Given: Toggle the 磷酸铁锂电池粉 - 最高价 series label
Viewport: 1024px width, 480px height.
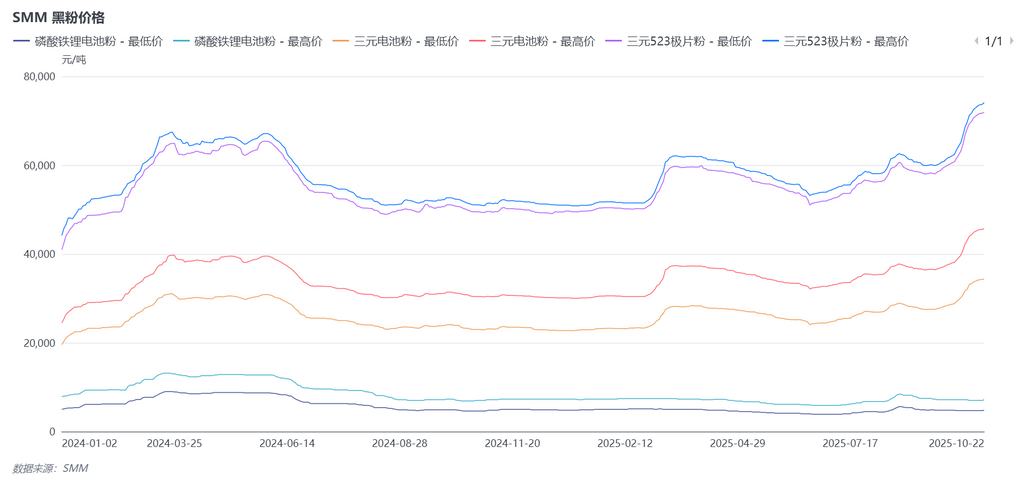Looking at the screenshot, I should tap(258, 41).
